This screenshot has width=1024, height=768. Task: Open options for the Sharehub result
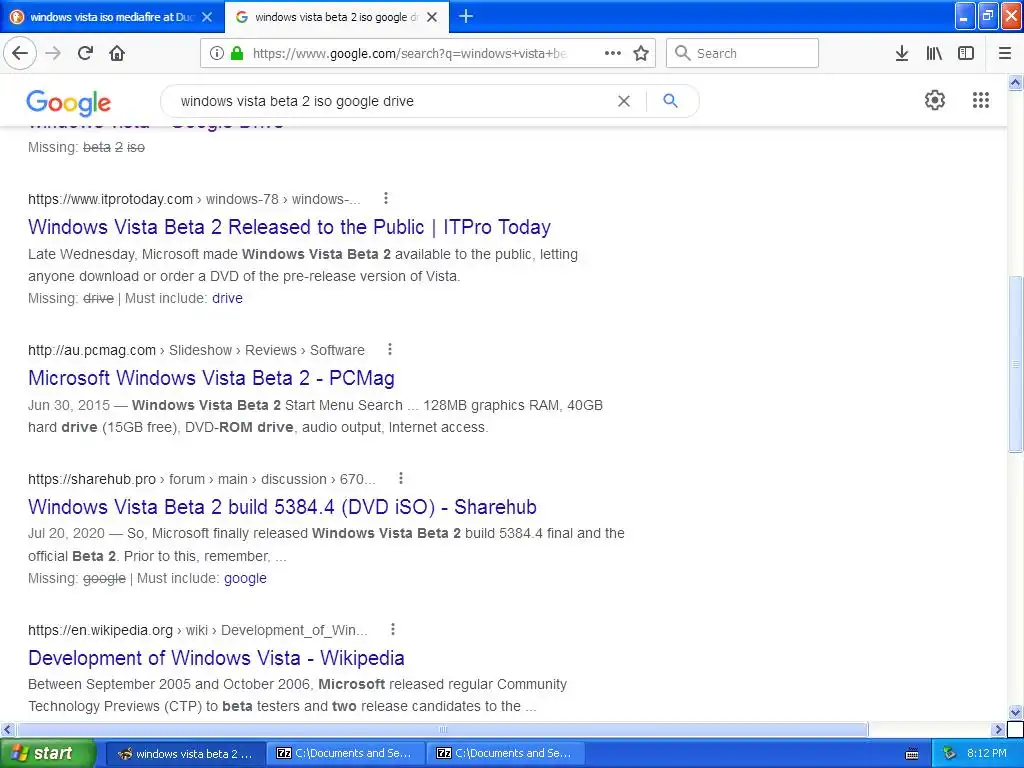[x=401, y=479]
